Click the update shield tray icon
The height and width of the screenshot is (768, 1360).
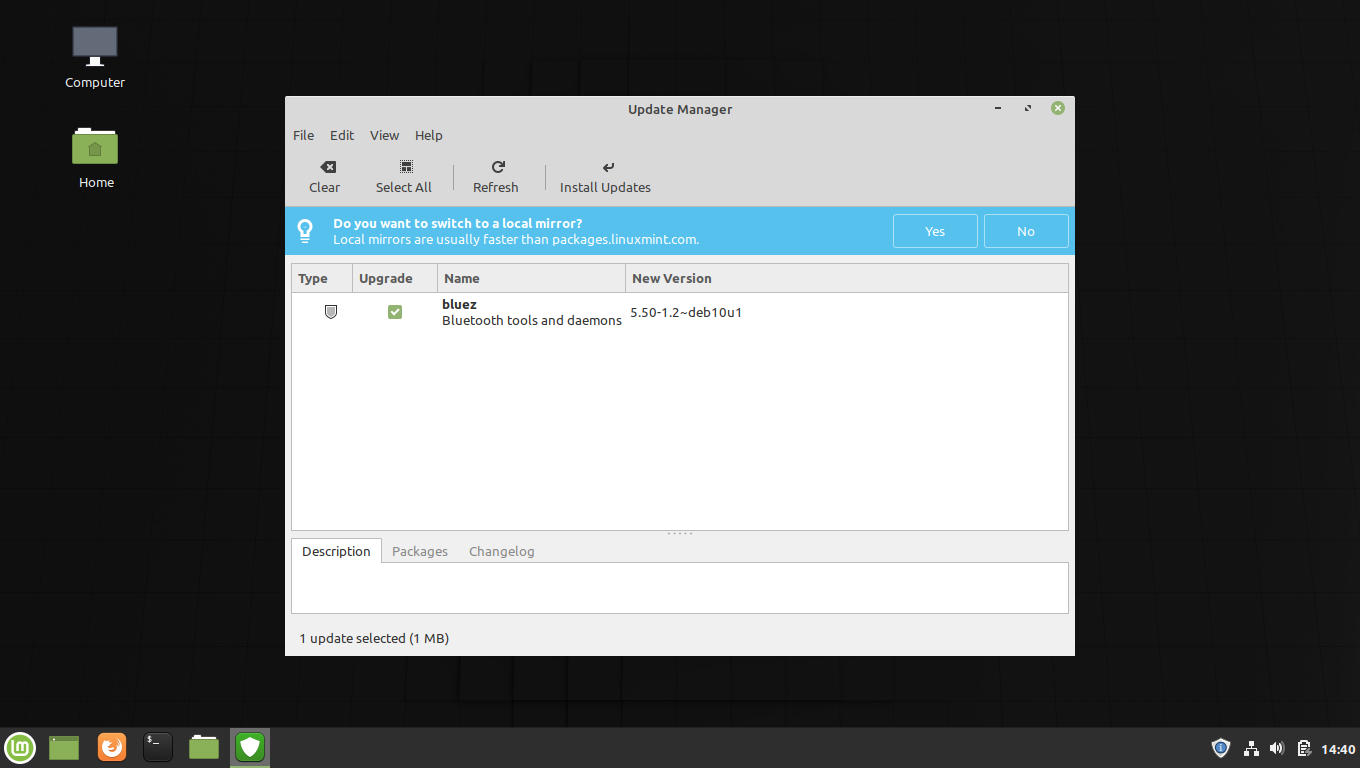[x=1221, y=748]
